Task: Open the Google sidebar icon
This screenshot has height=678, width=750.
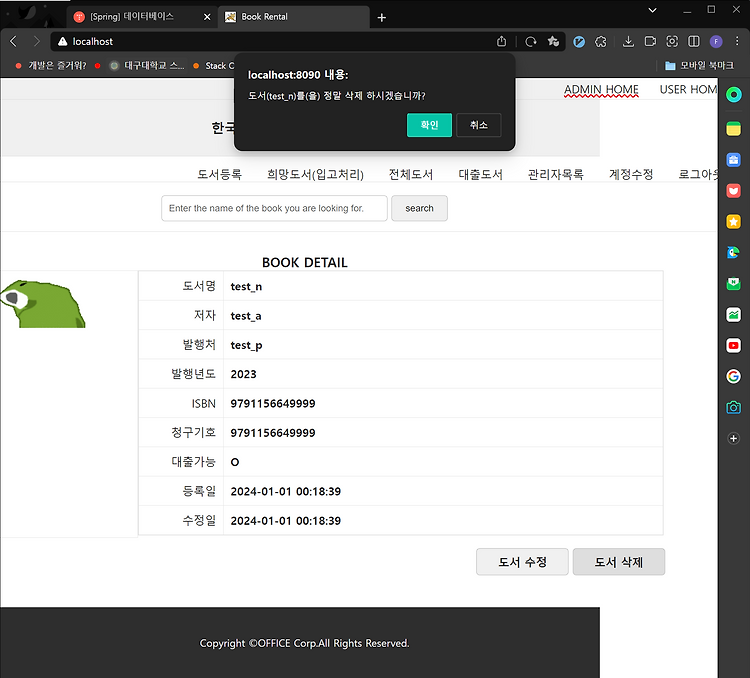Action: click(733, 377)
